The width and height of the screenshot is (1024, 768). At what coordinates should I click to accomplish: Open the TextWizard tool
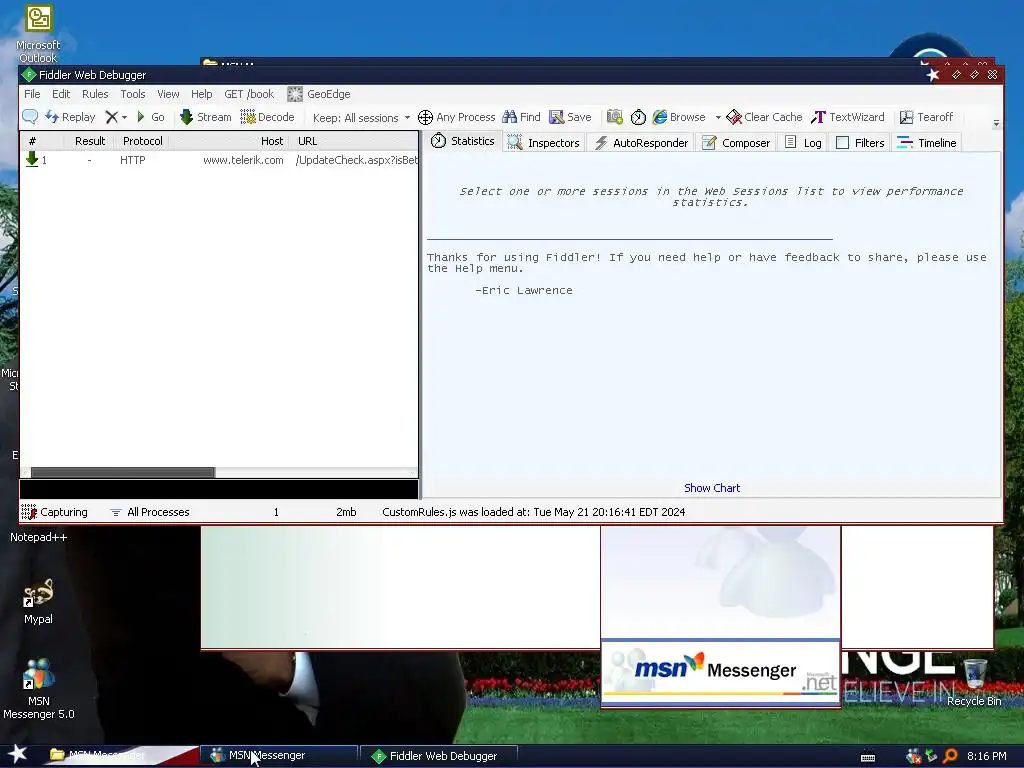(848, 117)
